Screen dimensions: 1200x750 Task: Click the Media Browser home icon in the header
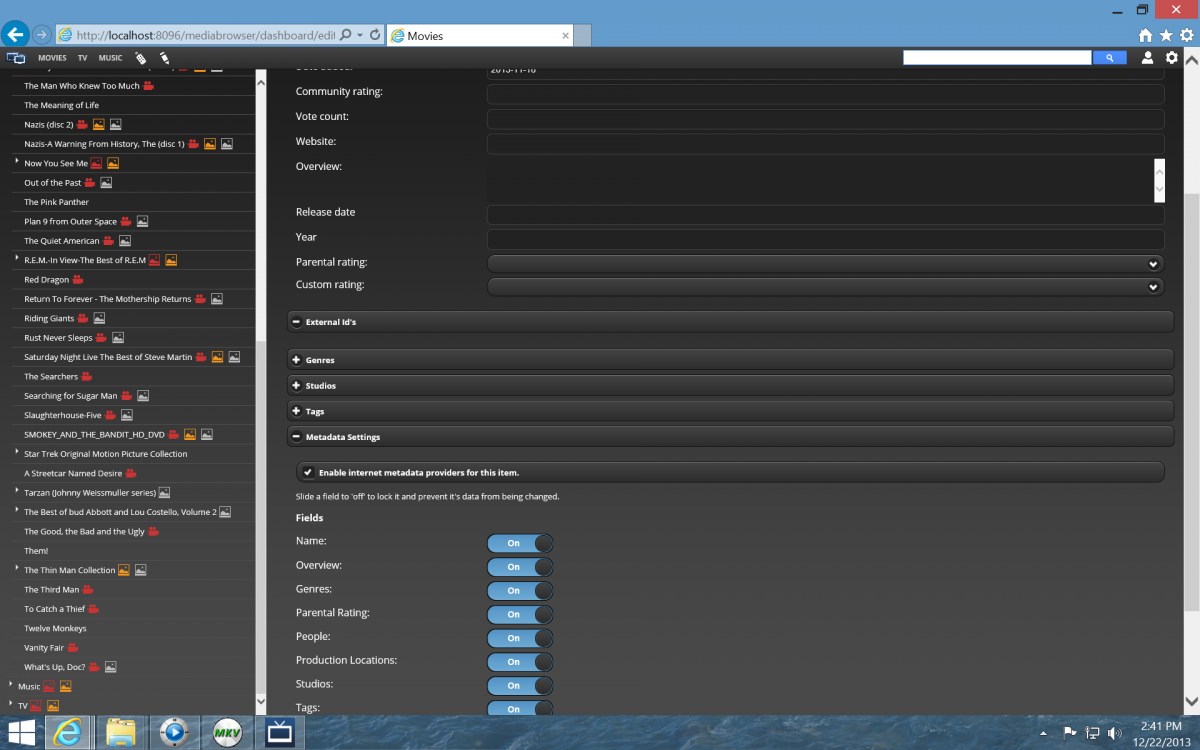point(15,58)
